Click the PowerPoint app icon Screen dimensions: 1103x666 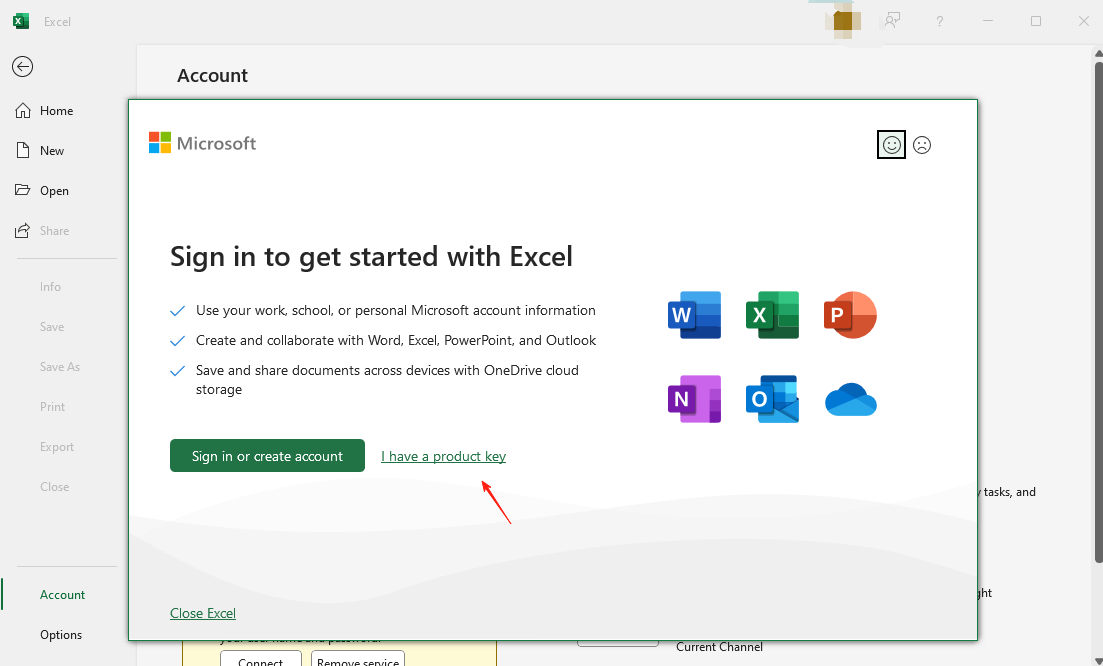click(850, 315)
